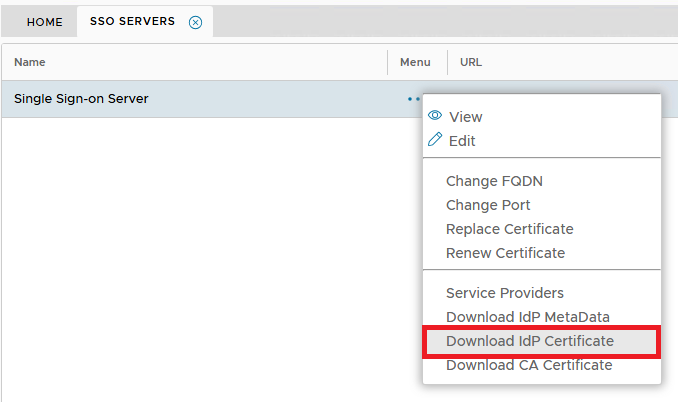Click Download CA Certificate
The image size is (678, 402).
pyautogui.click(x=528, y=365)
